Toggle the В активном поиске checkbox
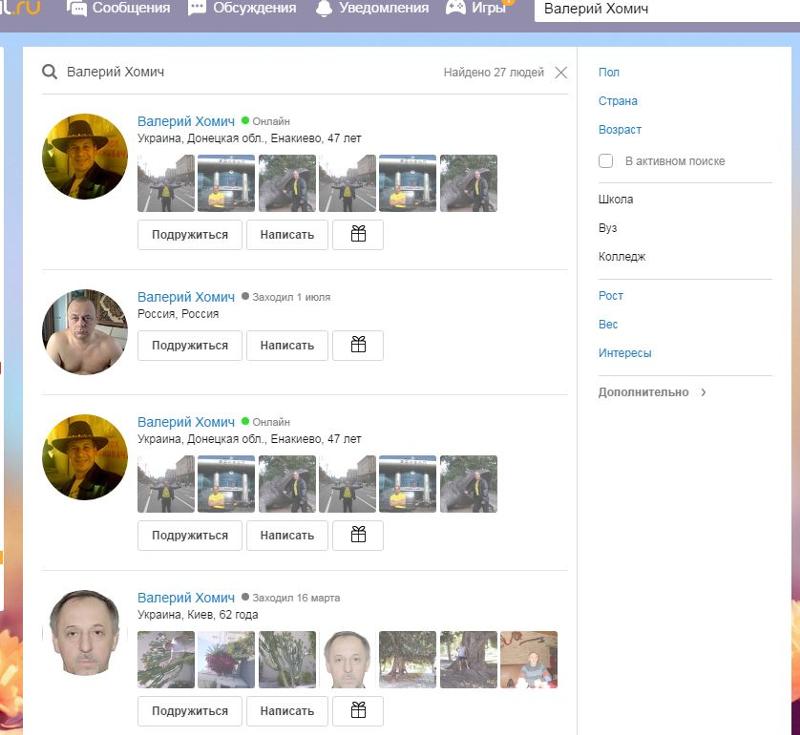 click(606, 161)
